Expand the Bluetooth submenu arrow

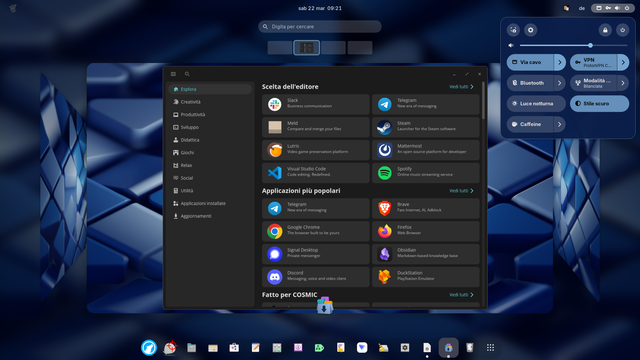[x=560, y=83]
